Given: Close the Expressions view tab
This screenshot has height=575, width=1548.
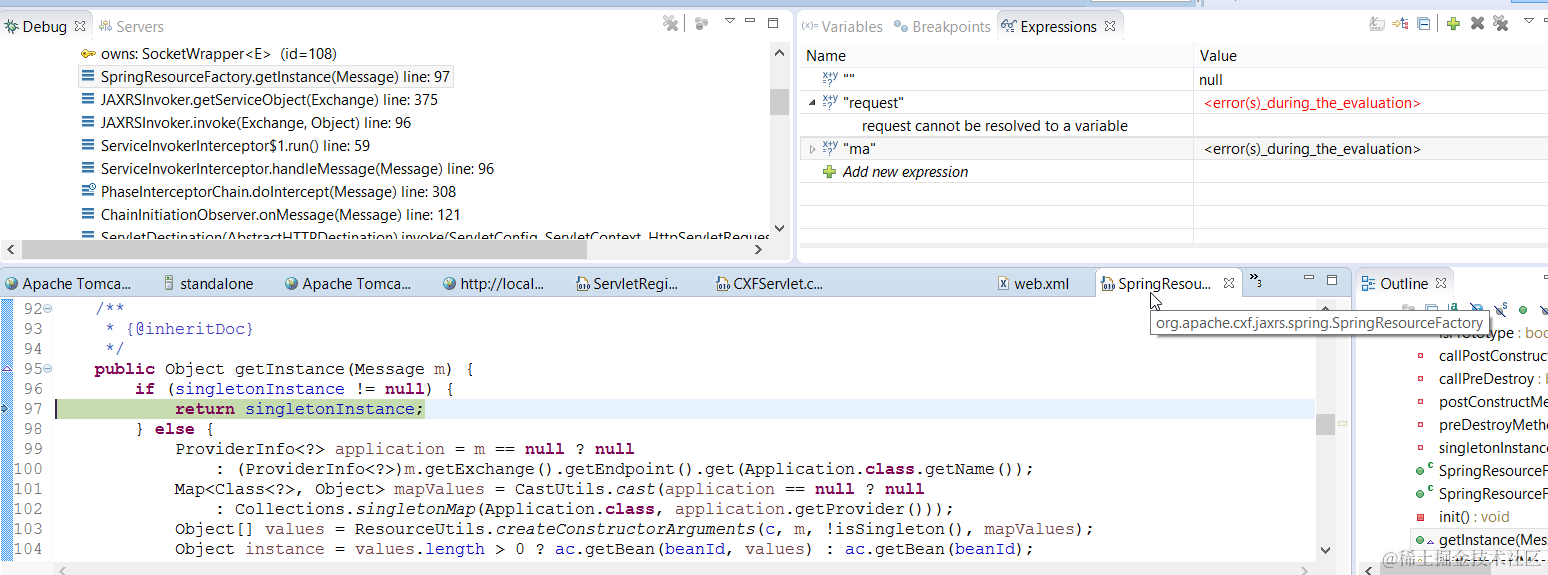Looking at the screenshot, I should coord(1109,26).
